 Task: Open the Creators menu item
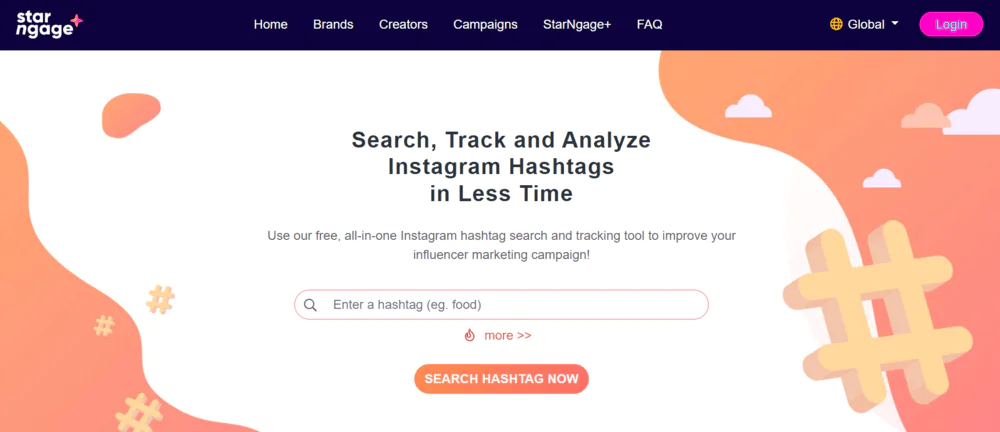[403, 24]
